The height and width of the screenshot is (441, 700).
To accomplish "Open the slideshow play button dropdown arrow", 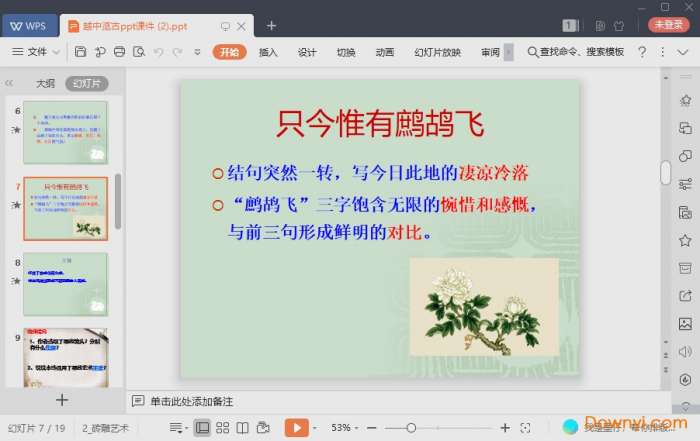I will (315, 428).
